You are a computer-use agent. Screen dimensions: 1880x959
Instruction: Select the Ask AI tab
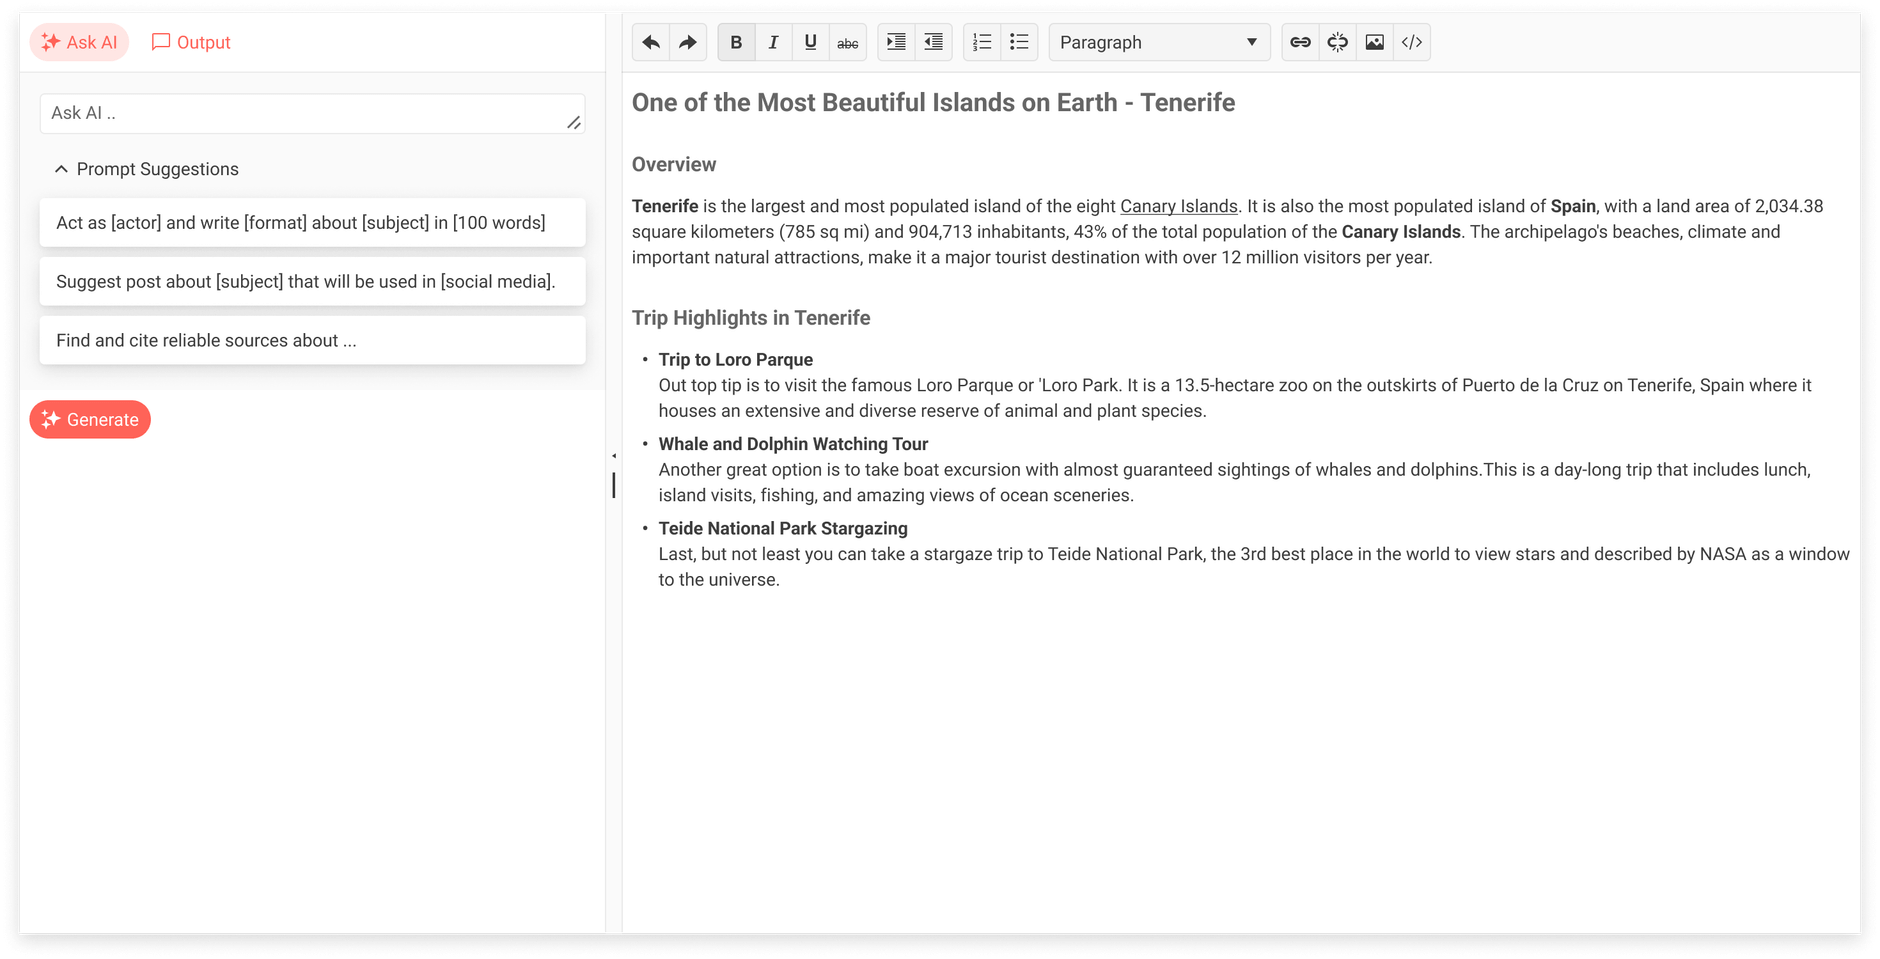click(79, 42)
